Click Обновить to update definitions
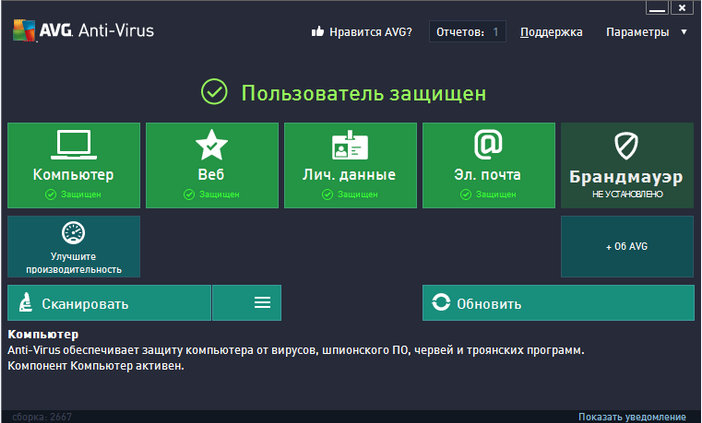The width and height of the screenshot is (702, 423). point(558,303)
